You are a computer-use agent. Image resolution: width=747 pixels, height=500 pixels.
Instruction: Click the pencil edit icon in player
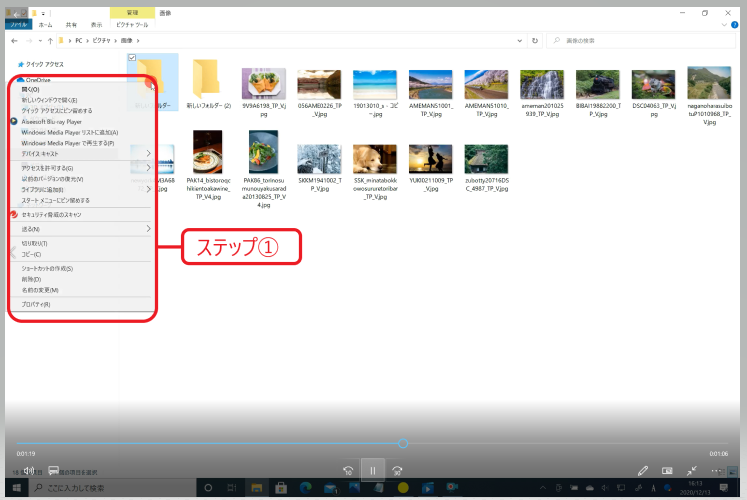point(643,470)
